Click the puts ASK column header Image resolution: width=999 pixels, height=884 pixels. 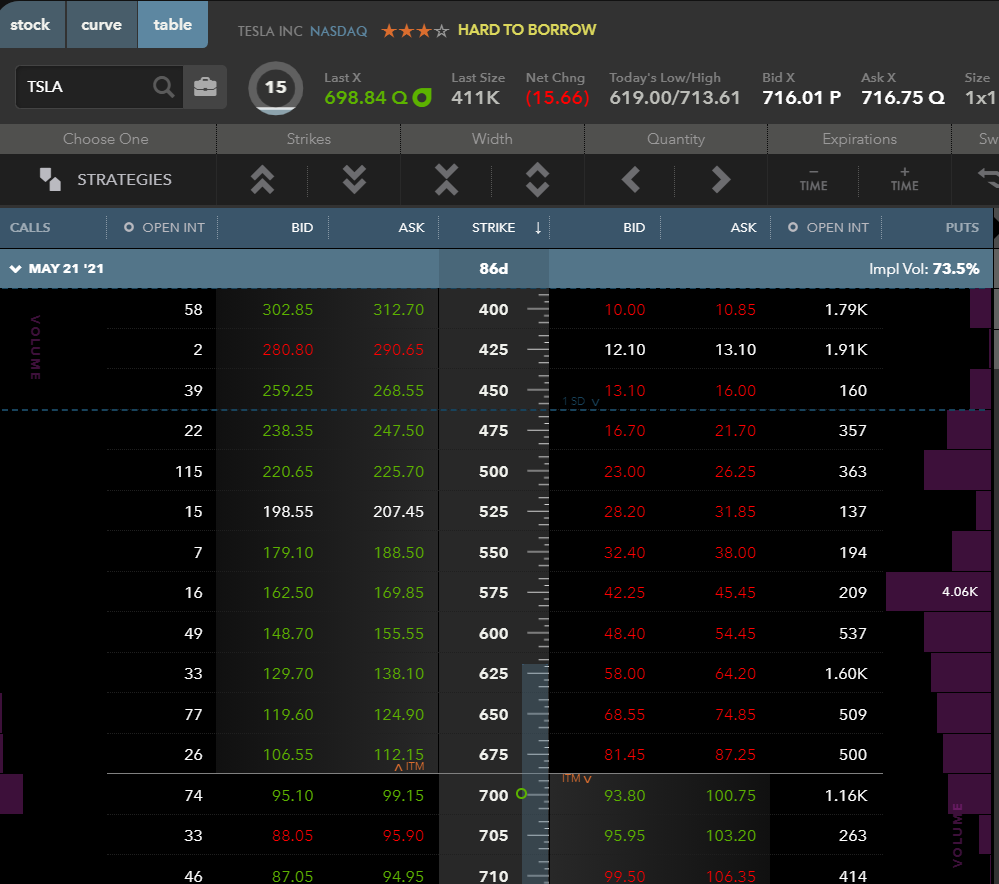coord(743,228)
